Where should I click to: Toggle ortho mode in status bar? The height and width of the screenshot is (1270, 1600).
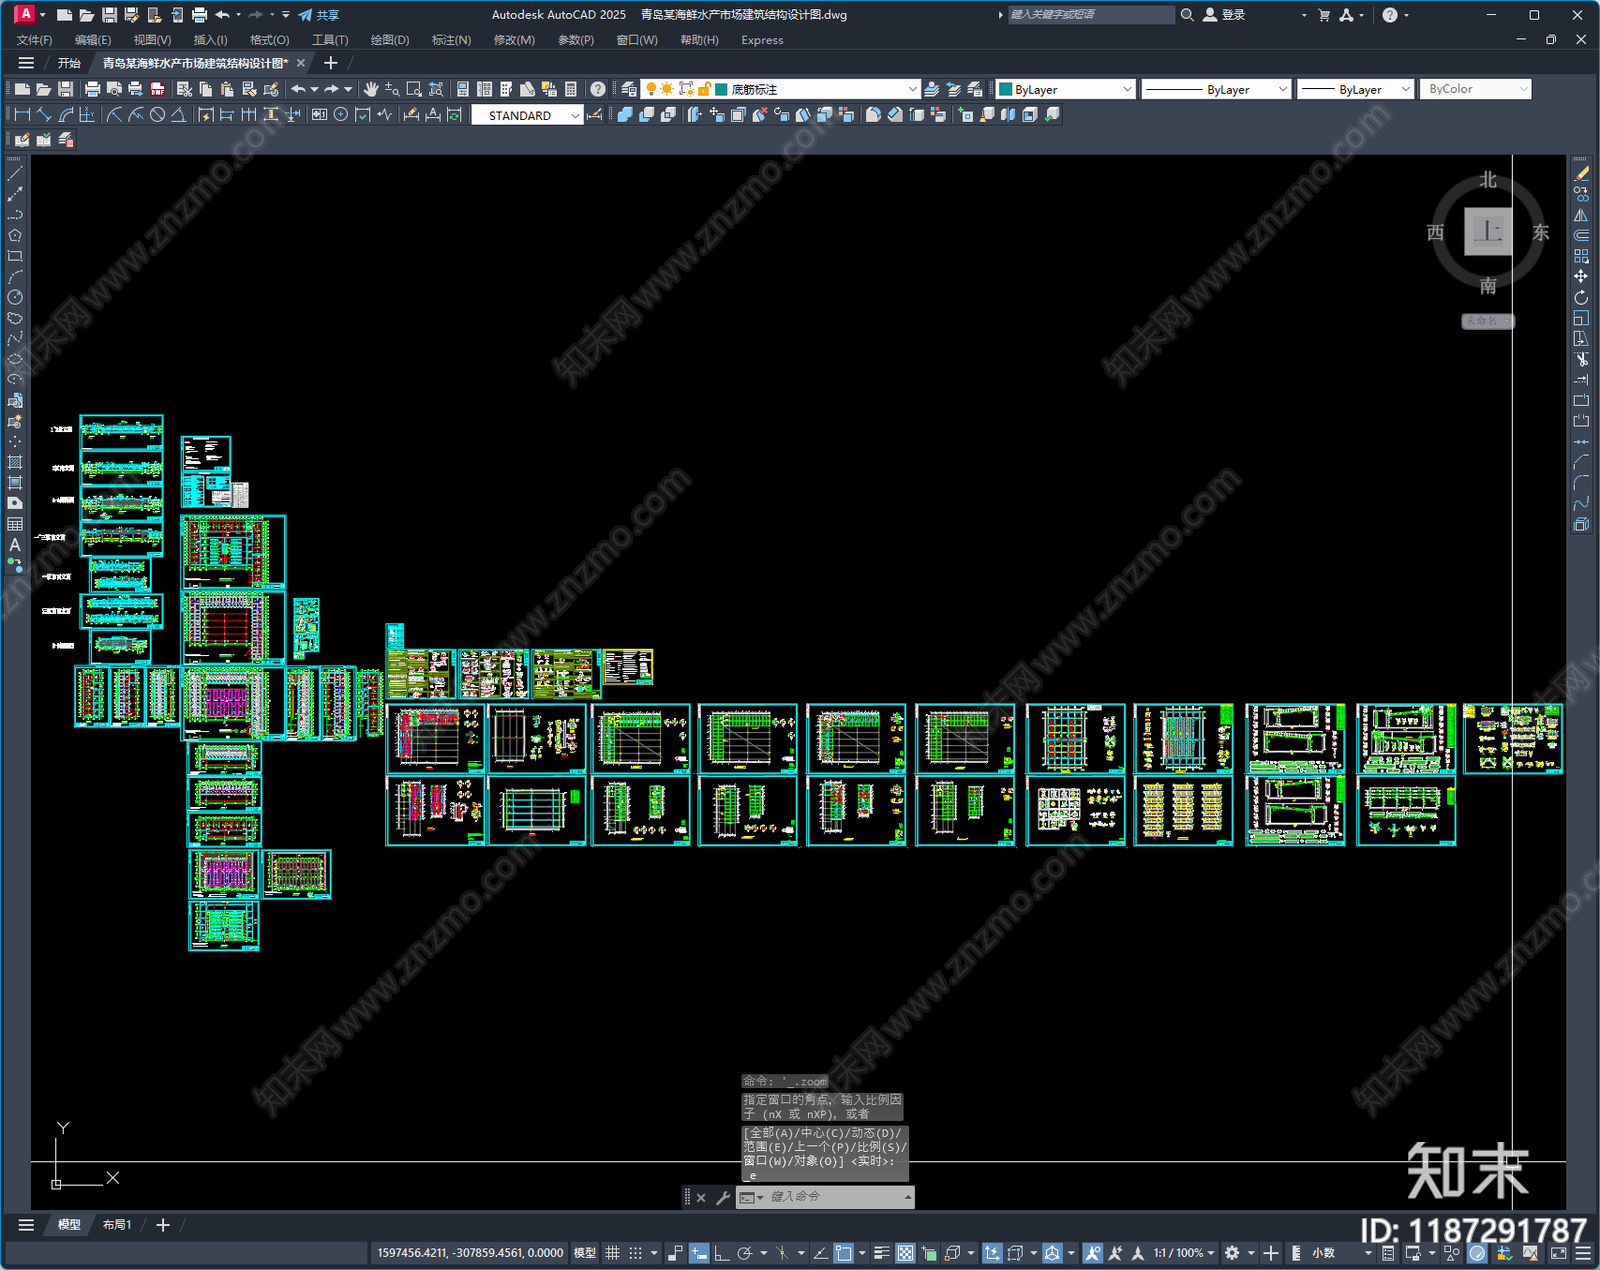[721, 1253]
